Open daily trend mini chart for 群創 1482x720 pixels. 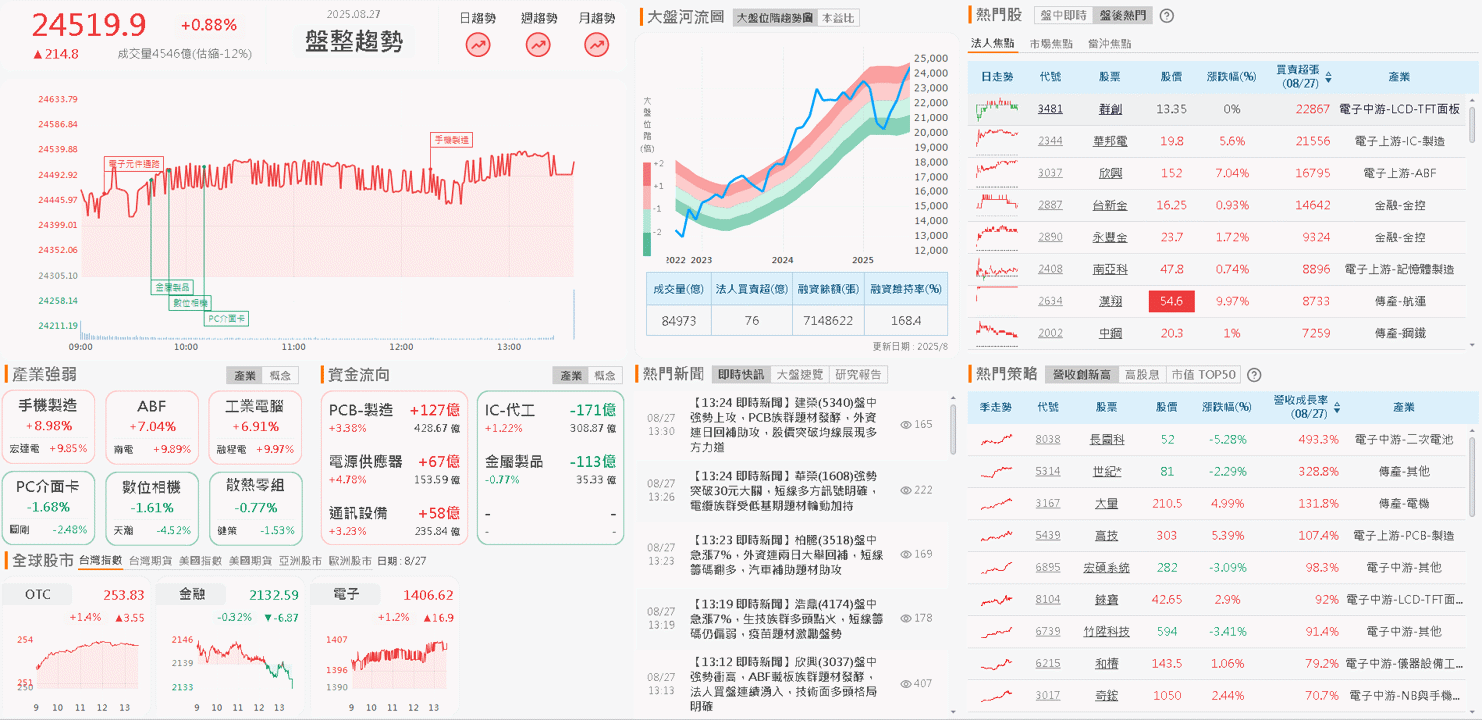coord(997,108)
